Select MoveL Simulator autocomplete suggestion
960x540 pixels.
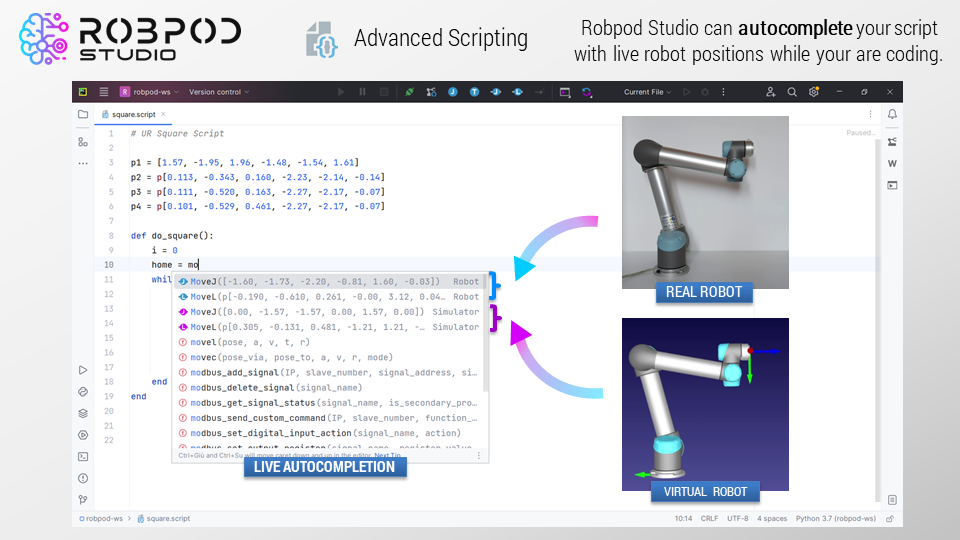tap(329, 327)
